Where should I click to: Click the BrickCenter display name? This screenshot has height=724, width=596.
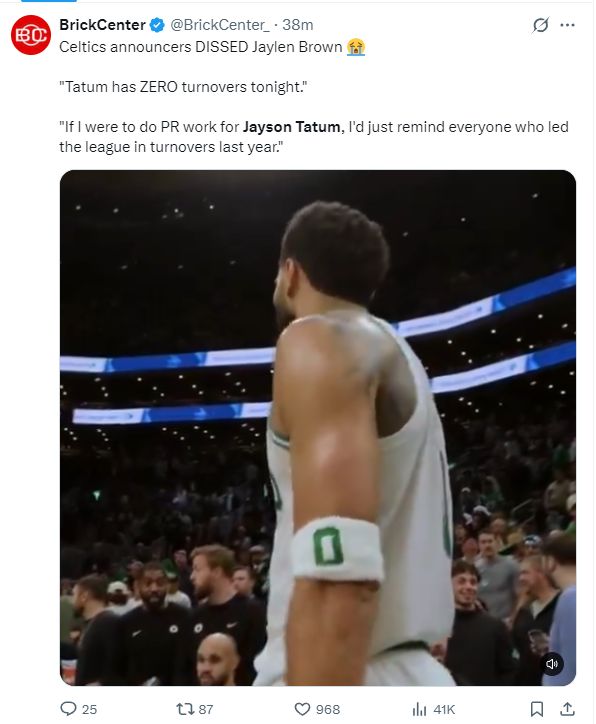(102, 24)
